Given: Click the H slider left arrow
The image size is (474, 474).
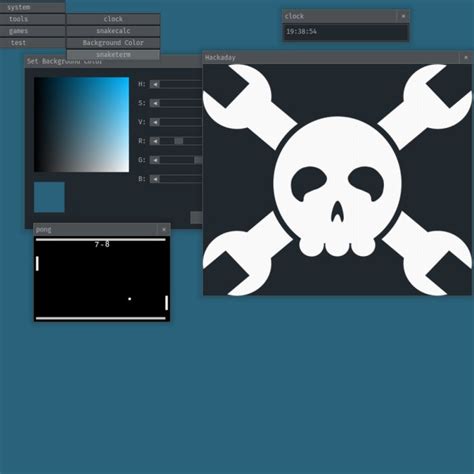Looking at the screenshot, I should [x=155, y=84].
